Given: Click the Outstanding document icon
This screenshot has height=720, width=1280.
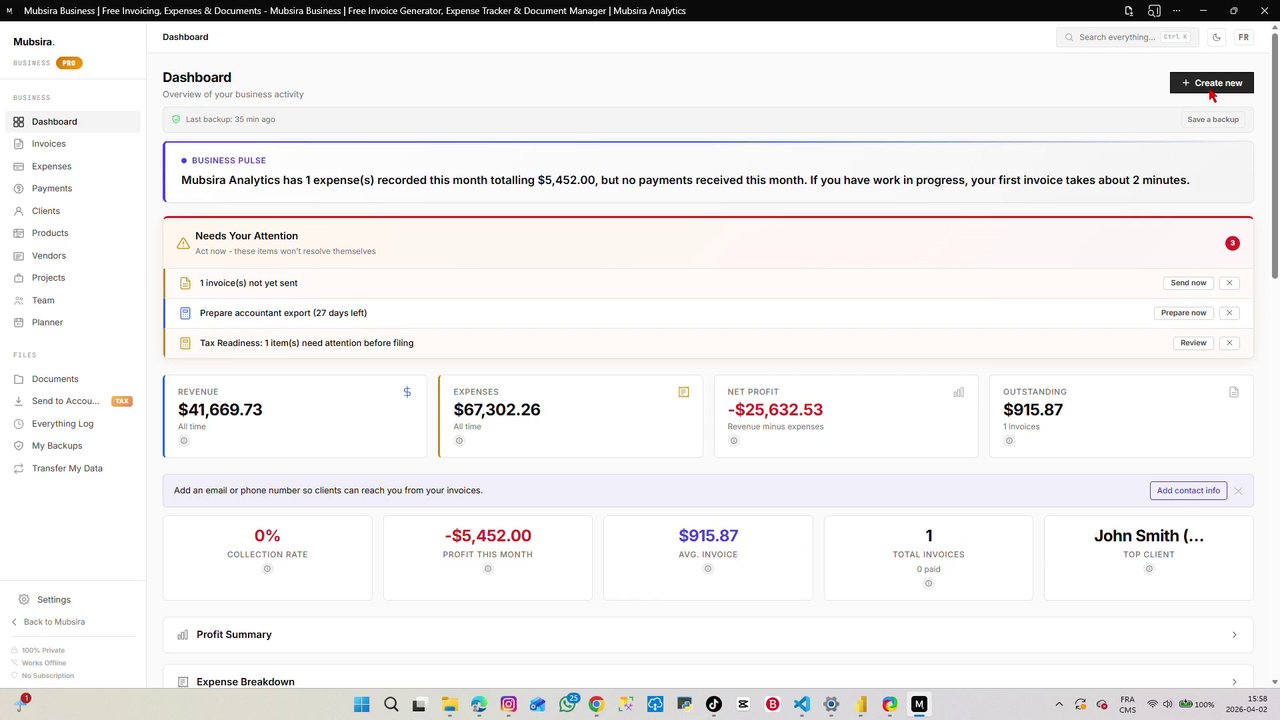Looking at the screenshot, I should [1234, 392].
